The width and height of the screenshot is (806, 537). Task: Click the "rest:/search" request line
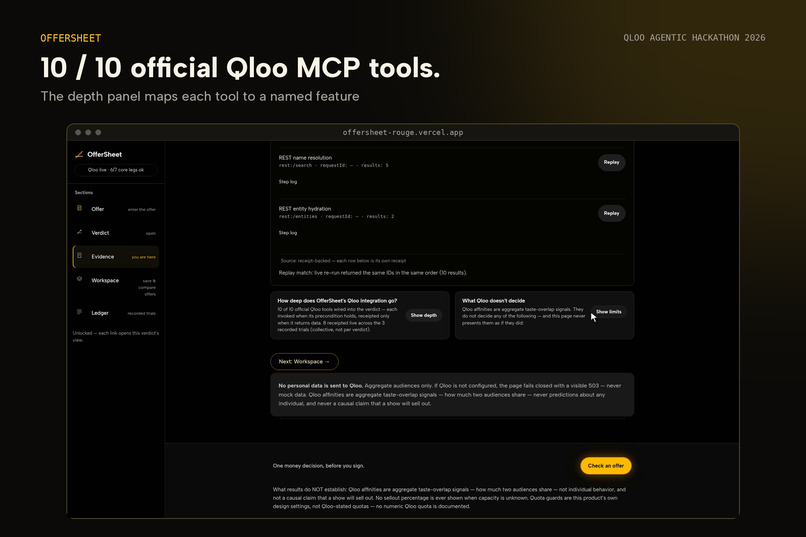(x=334, y=165)
